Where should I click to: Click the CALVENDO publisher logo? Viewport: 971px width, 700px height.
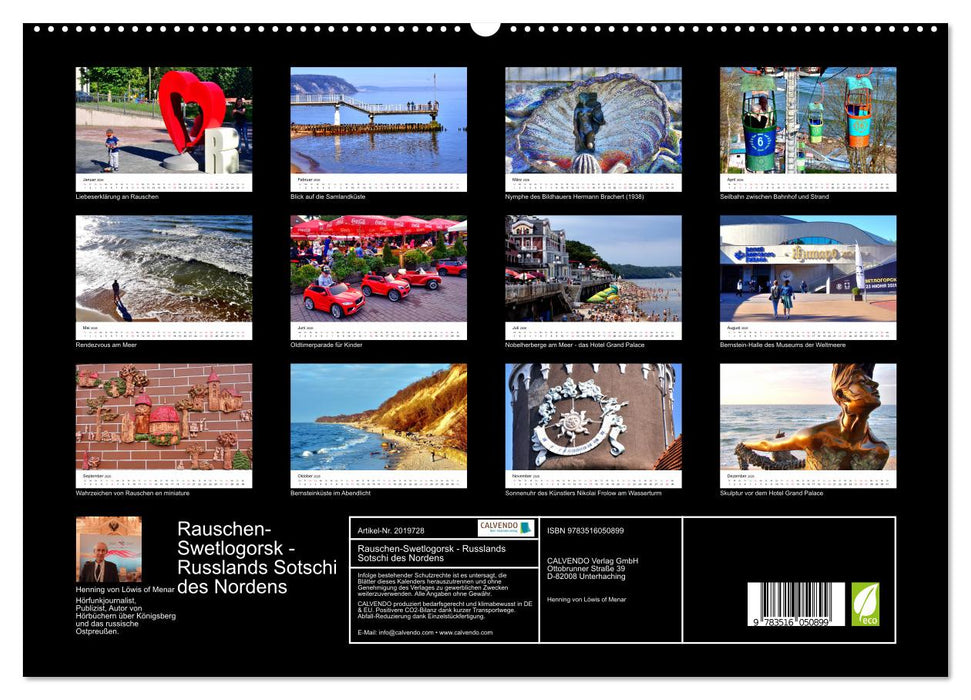505,528
